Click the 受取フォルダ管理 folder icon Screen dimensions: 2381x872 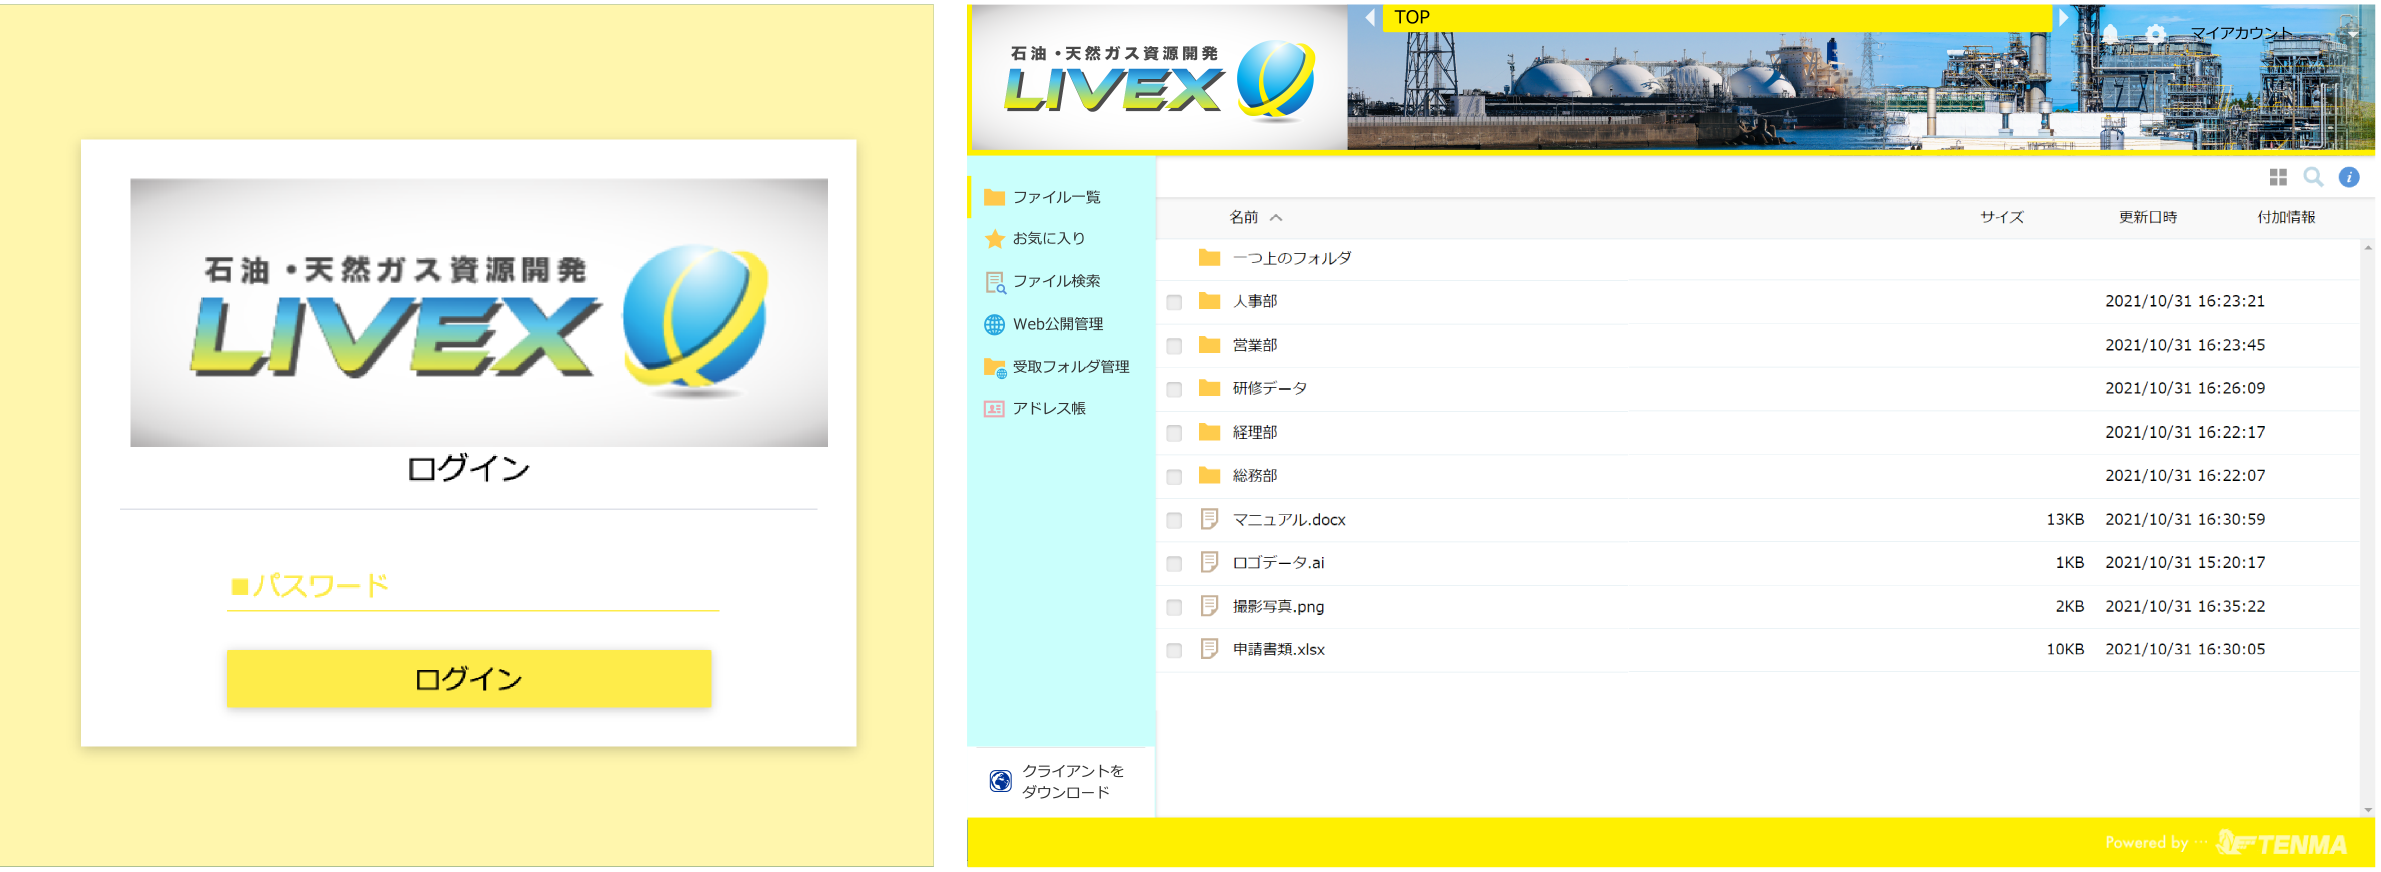click(995, 367)
